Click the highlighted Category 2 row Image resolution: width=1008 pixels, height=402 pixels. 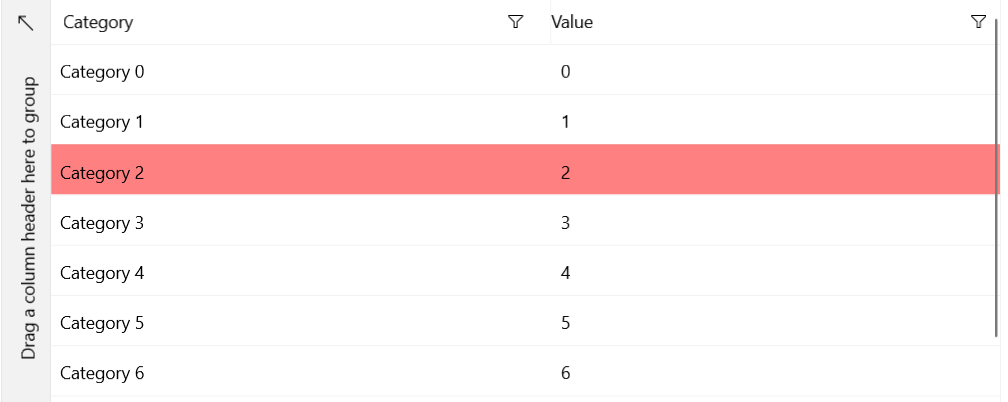coord(102,172)
